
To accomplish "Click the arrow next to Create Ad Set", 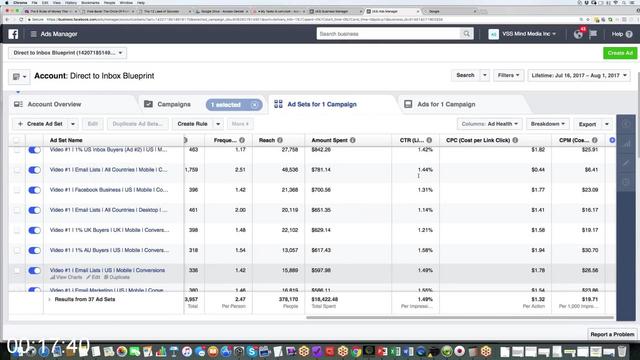I will point(73,124).
